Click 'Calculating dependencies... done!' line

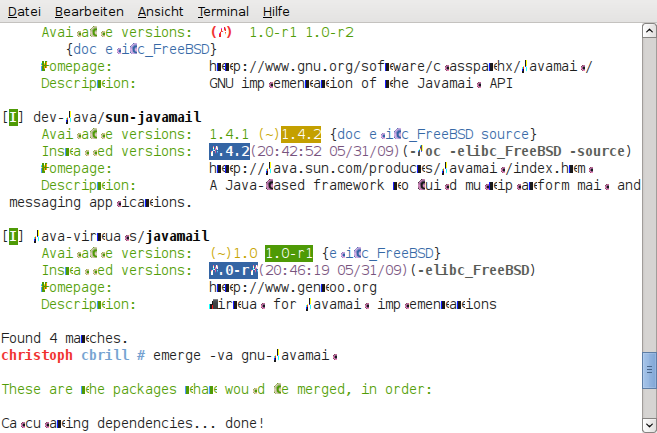(133, 423)
